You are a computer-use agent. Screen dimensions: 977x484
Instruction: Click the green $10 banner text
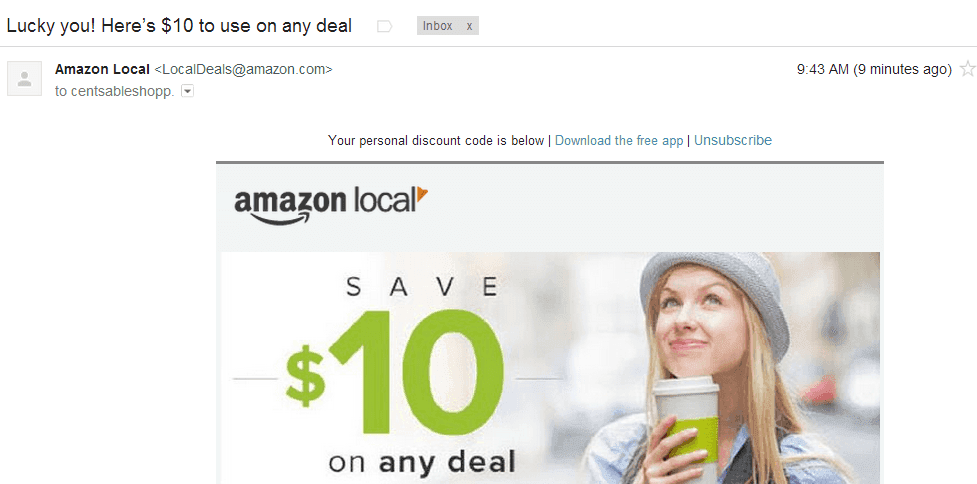coord(394,372)
